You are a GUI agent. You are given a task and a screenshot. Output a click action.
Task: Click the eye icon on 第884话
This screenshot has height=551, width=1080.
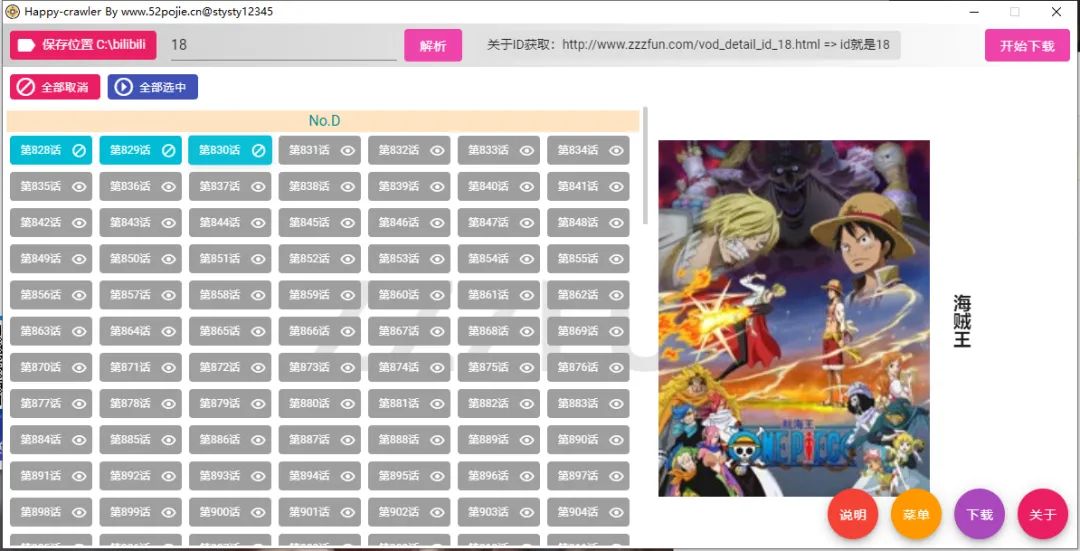click(x=79, y=440)
